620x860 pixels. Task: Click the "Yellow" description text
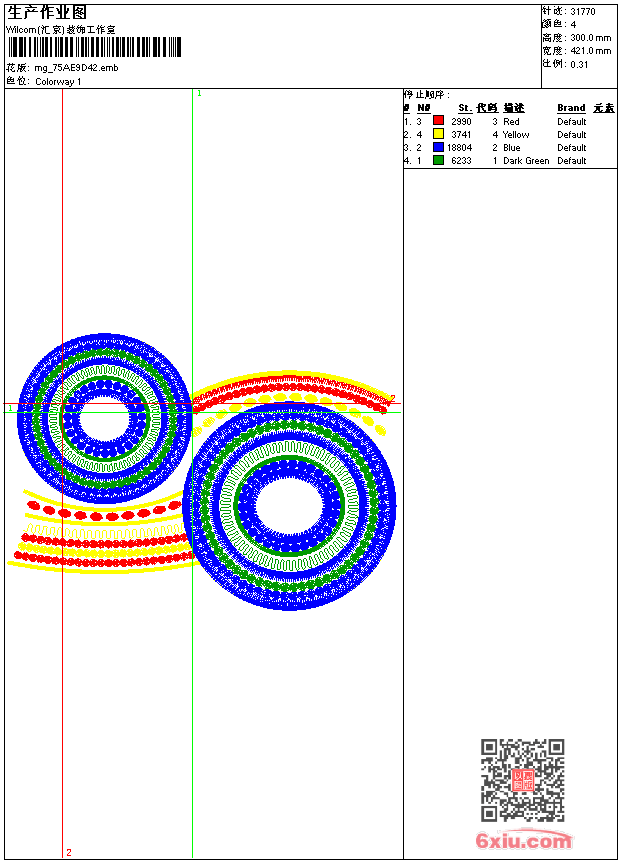(516, 134)
